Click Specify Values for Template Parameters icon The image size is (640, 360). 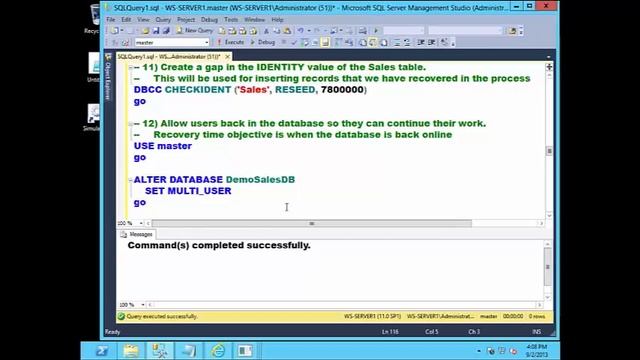click(x=444, y=42)
